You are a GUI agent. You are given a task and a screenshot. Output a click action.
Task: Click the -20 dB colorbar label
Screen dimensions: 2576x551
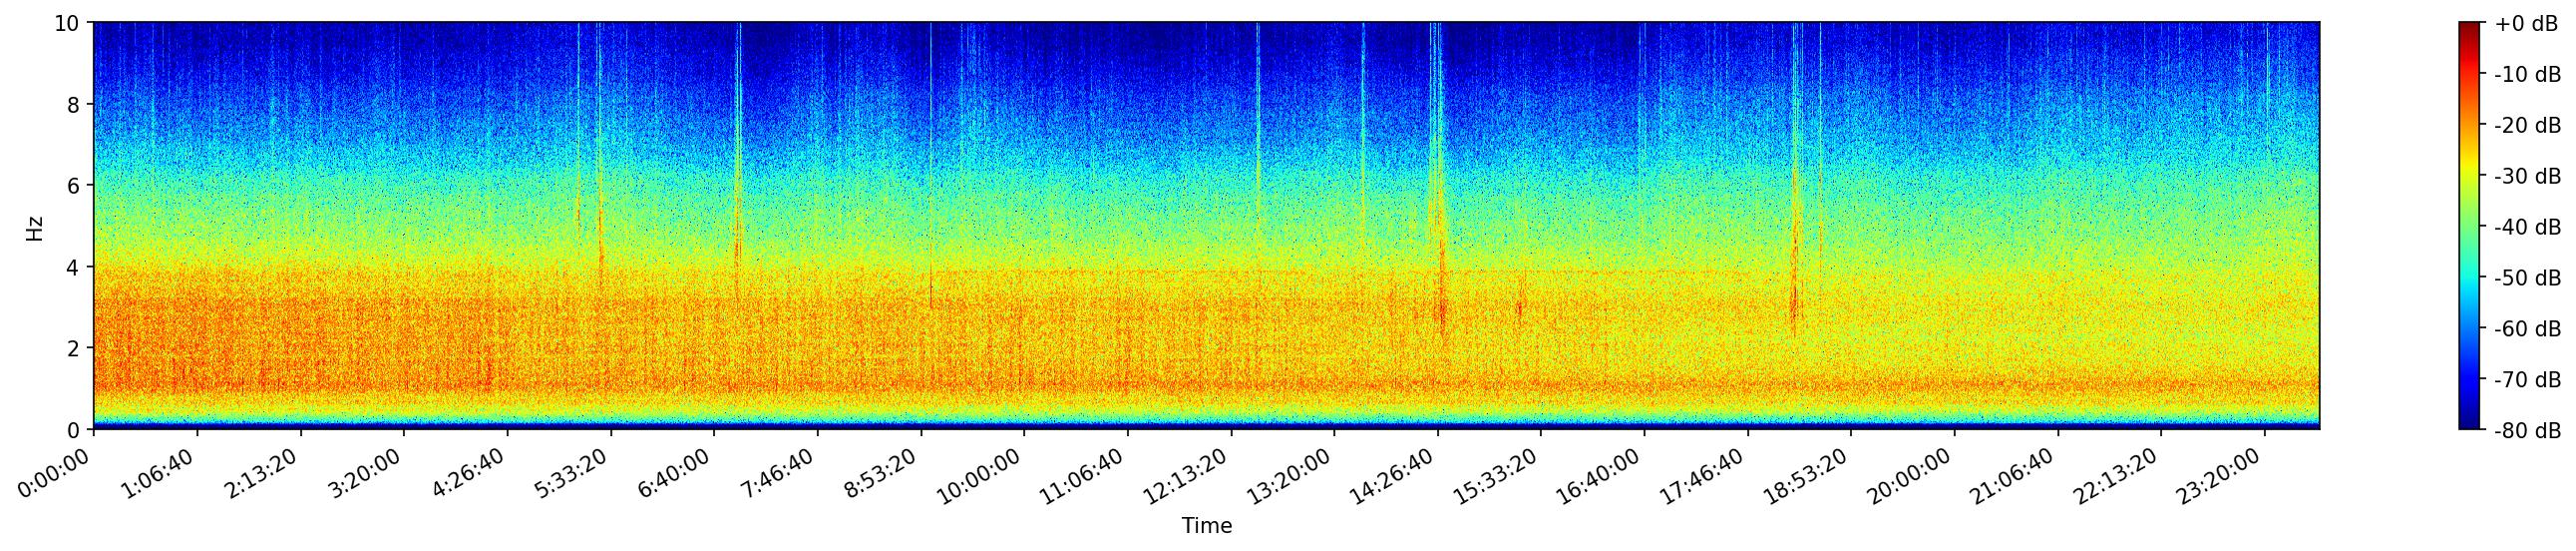pyautogui.click(x=2527, y=126)
